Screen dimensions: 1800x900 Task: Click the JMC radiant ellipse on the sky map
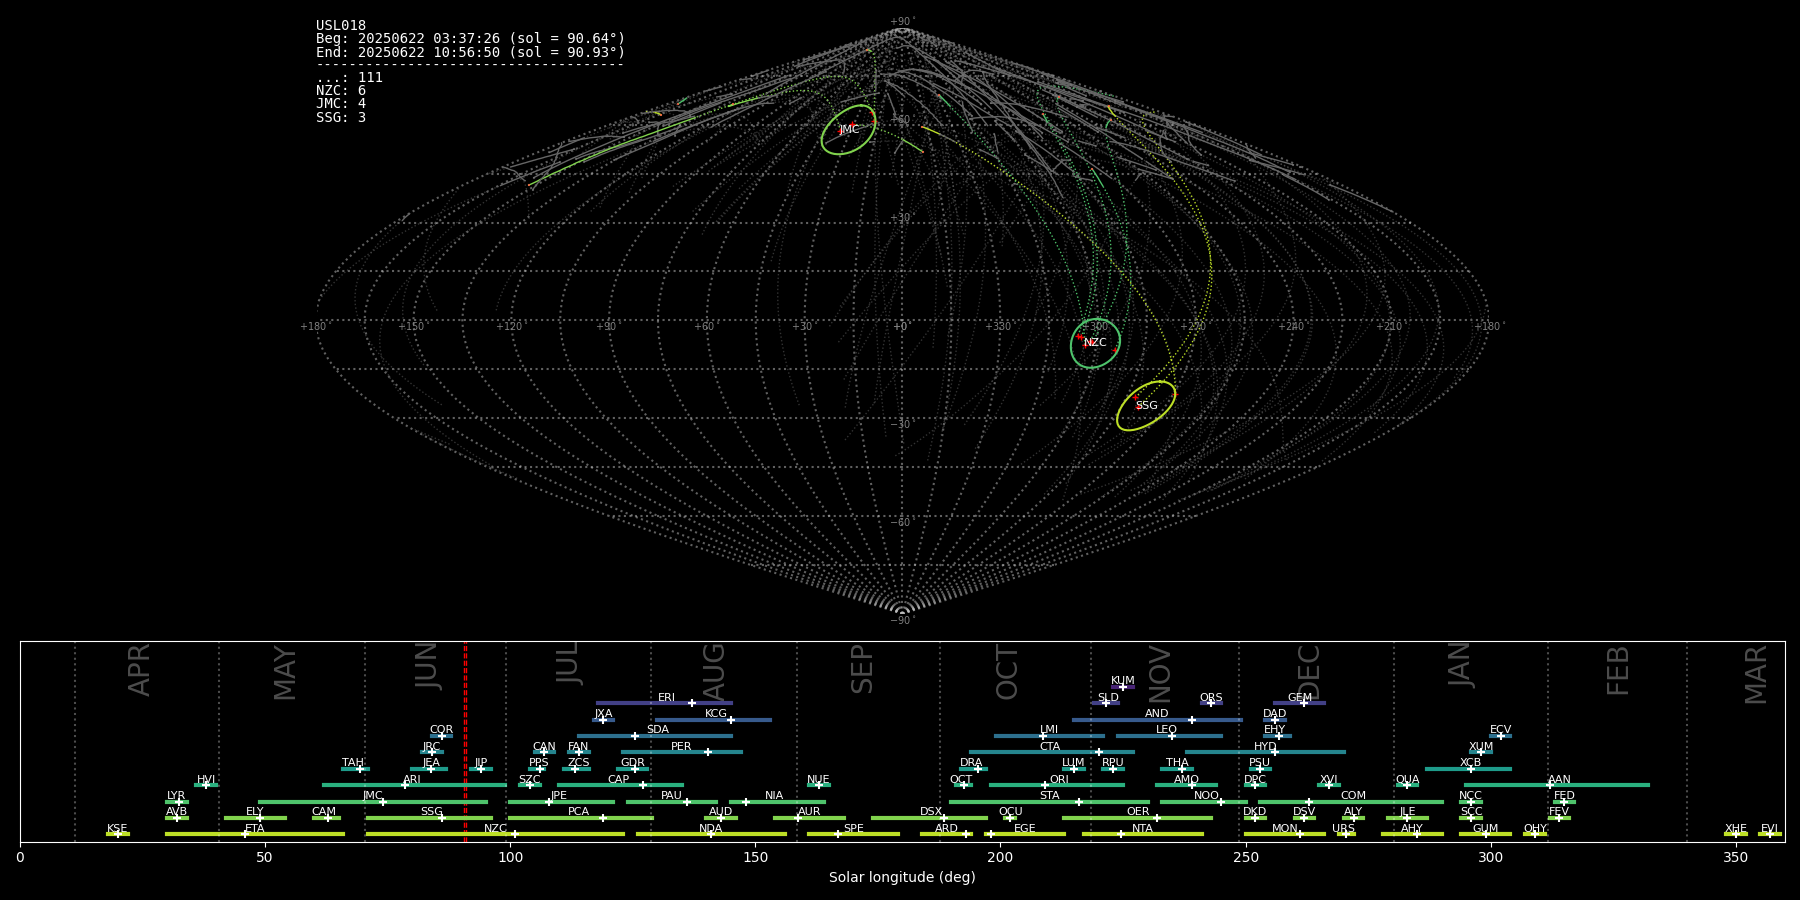click(848, 130)
